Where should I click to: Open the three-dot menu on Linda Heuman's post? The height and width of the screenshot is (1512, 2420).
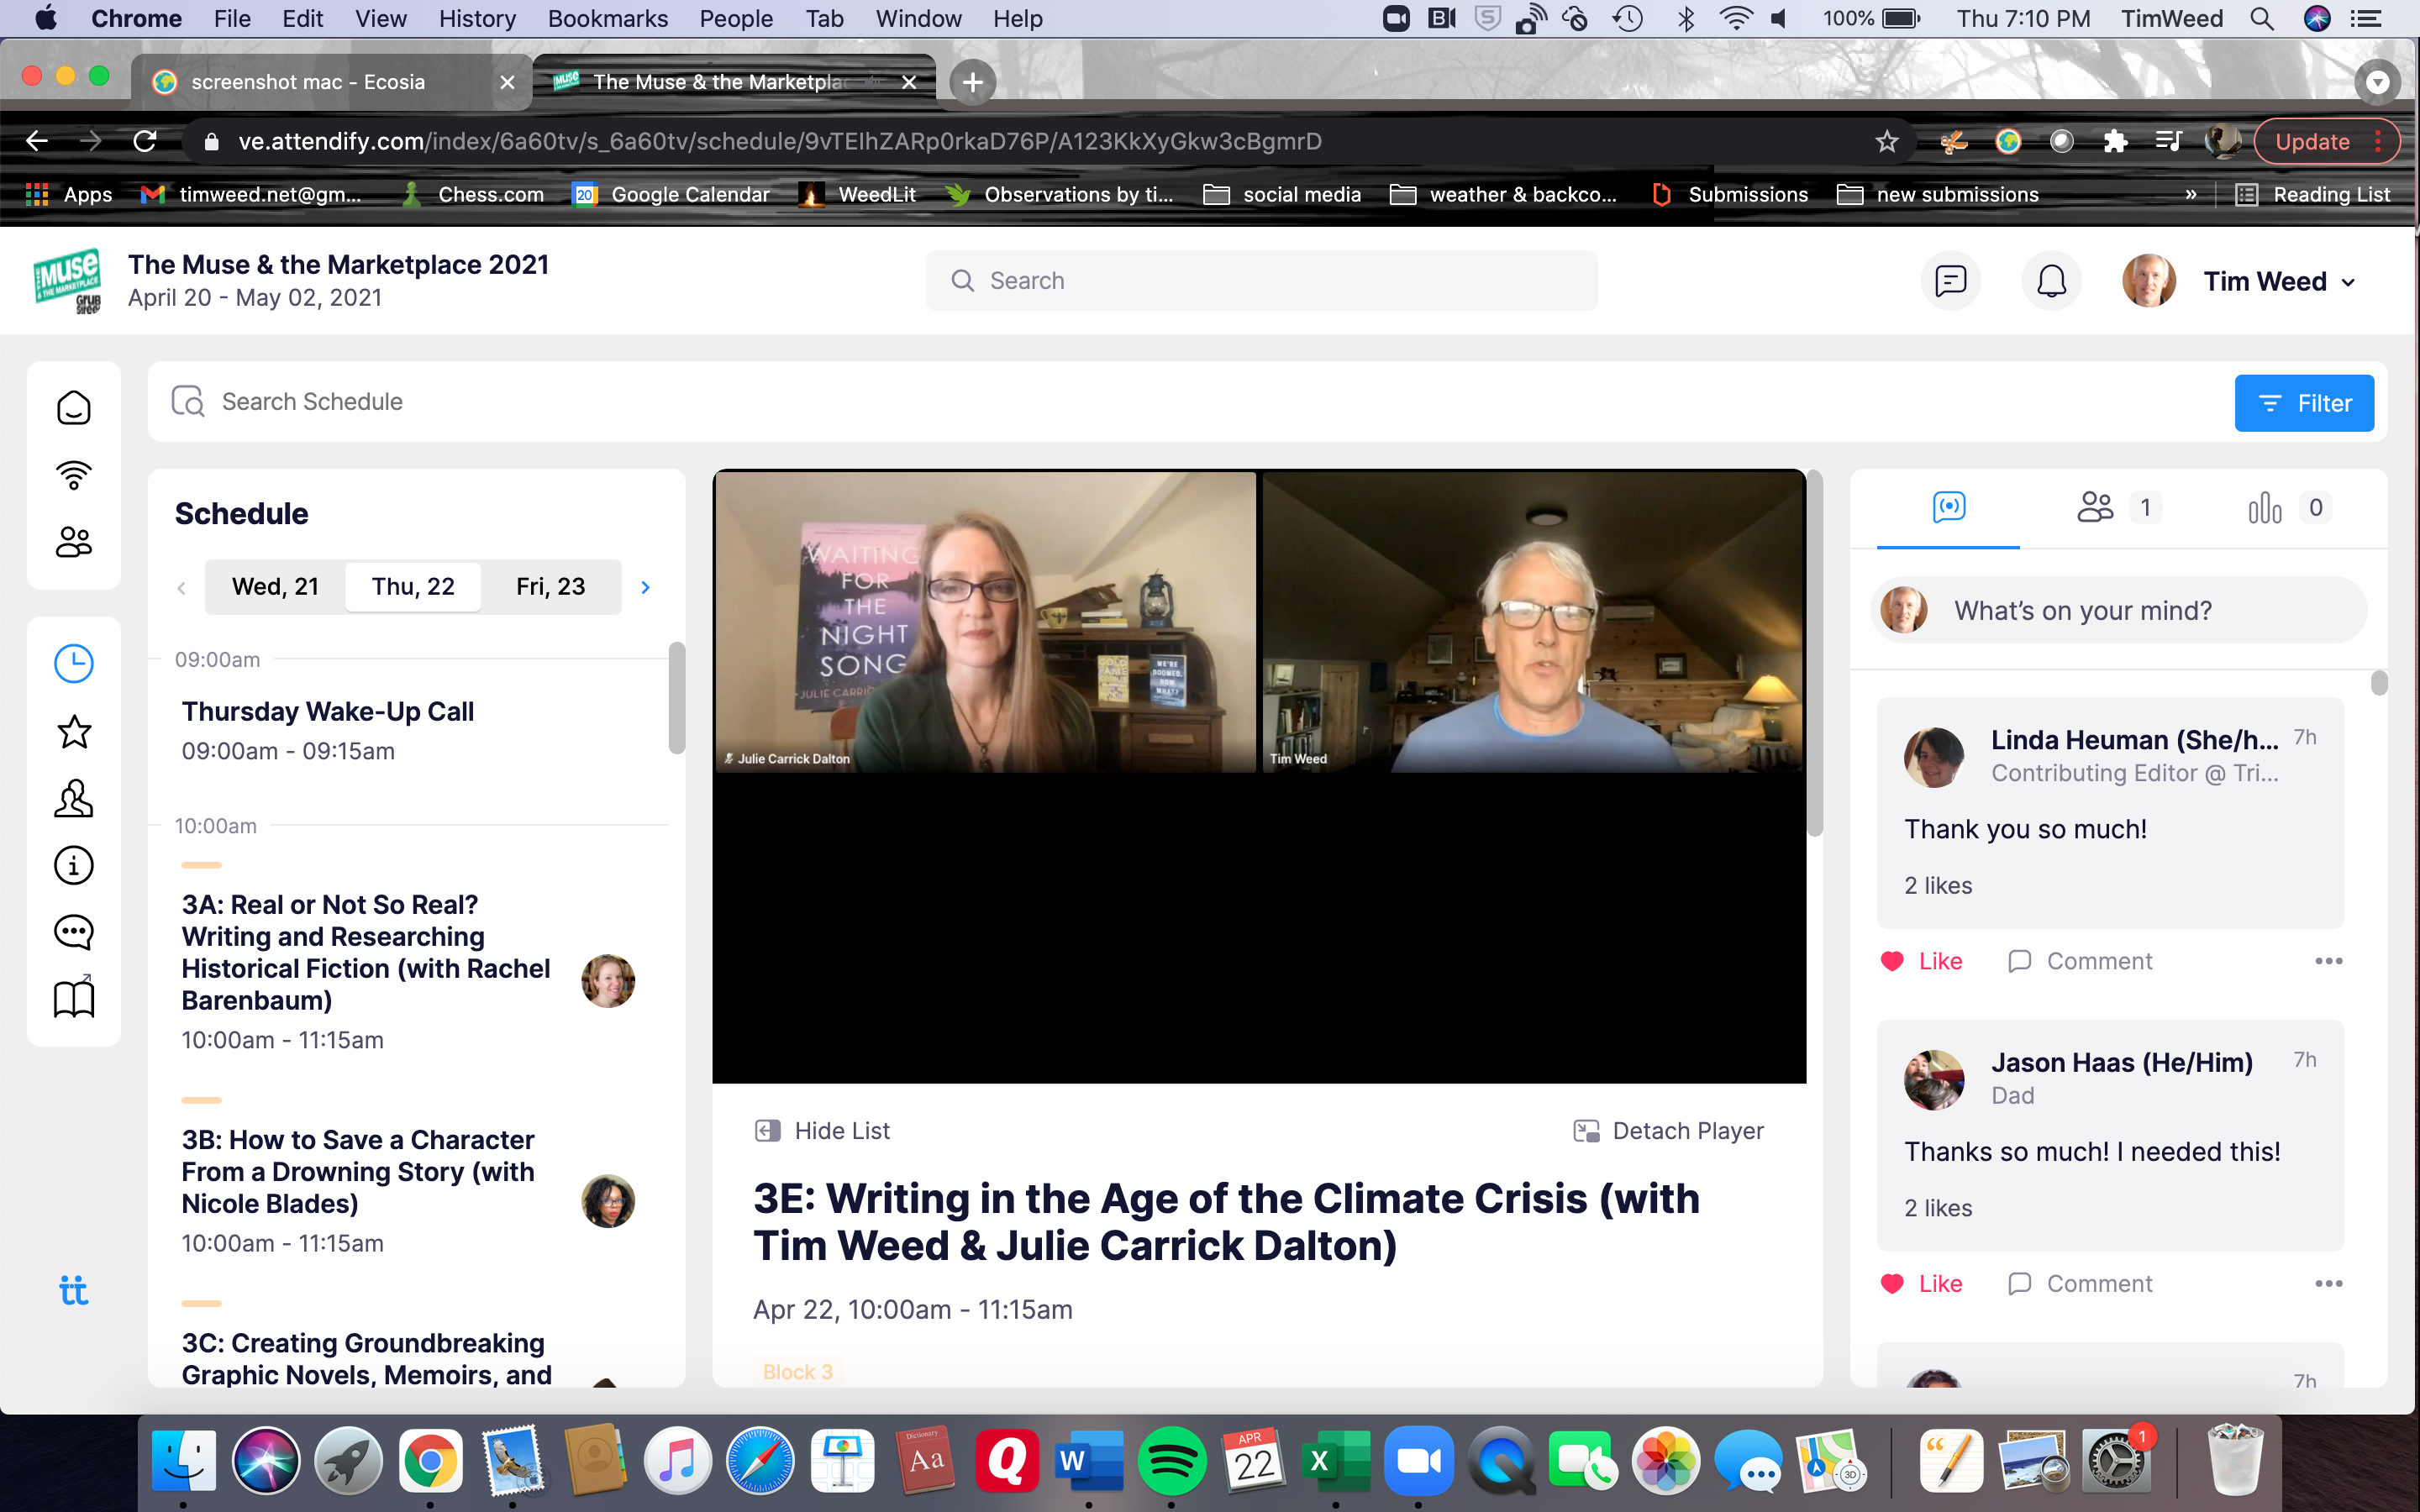coord(2328,961)
